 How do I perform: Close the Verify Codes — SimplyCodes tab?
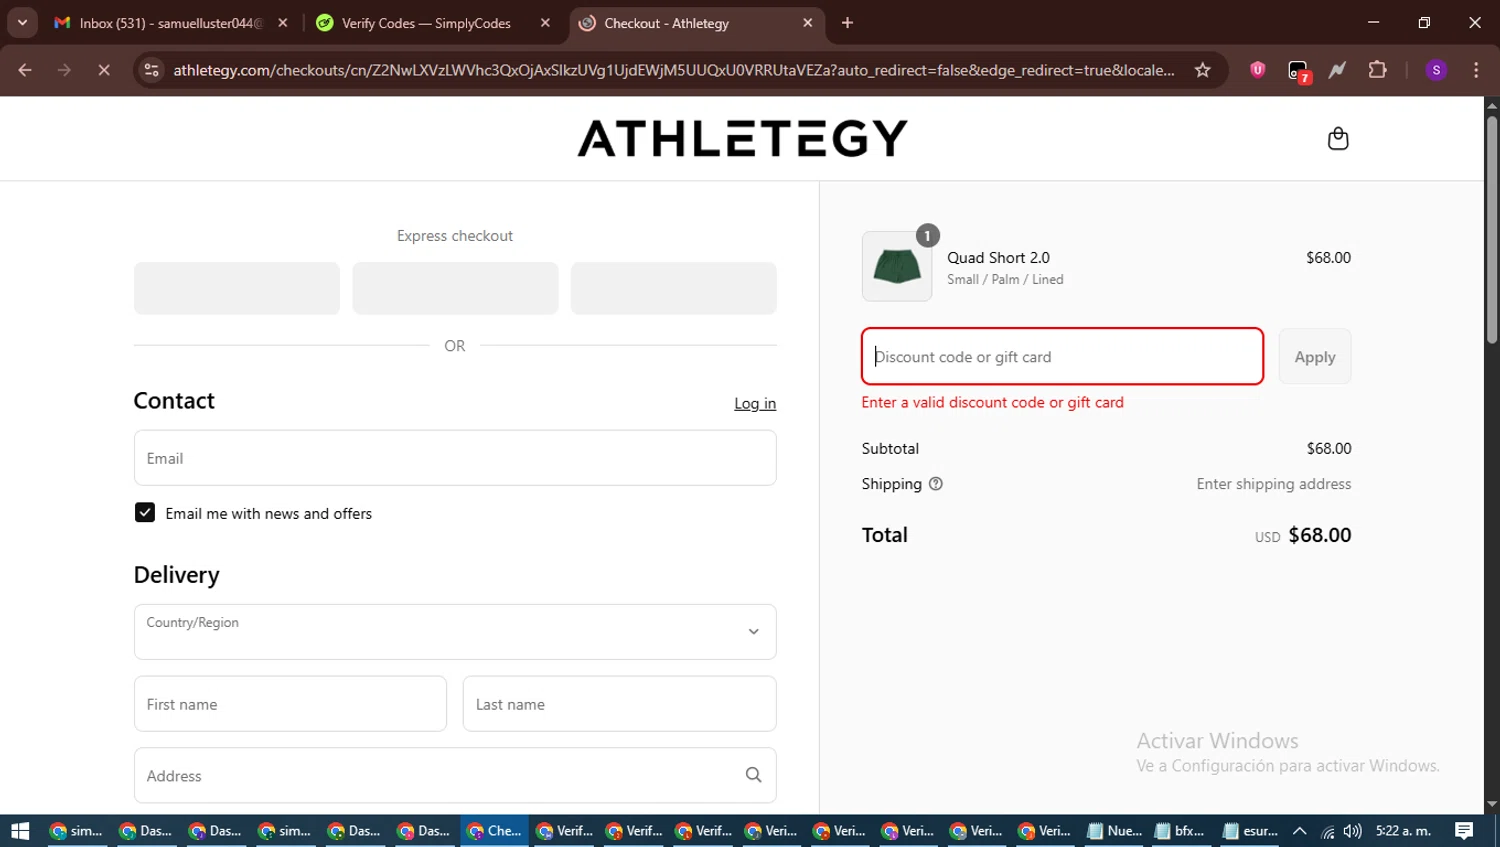pyautogui.click(x=545, y=23)
